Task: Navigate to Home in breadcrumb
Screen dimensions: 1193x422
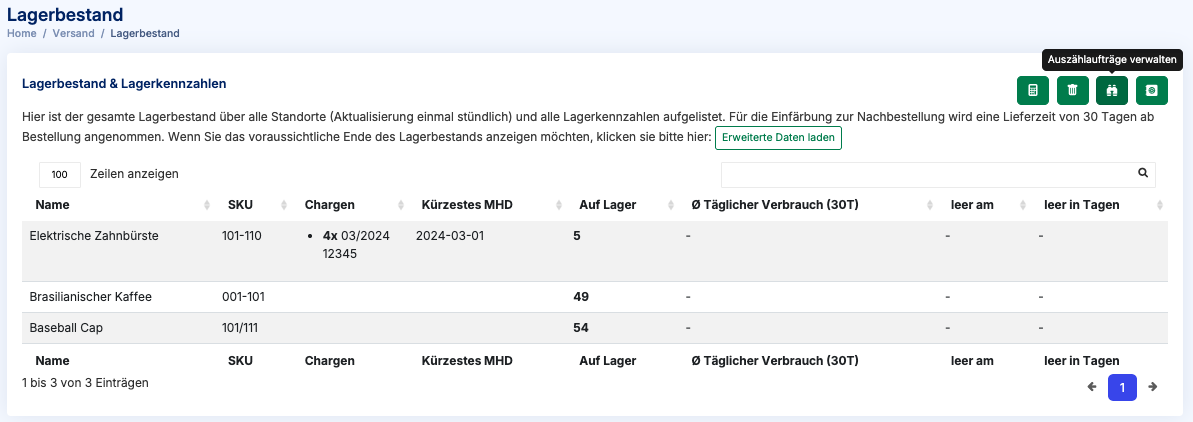Action: pos(22,33)
